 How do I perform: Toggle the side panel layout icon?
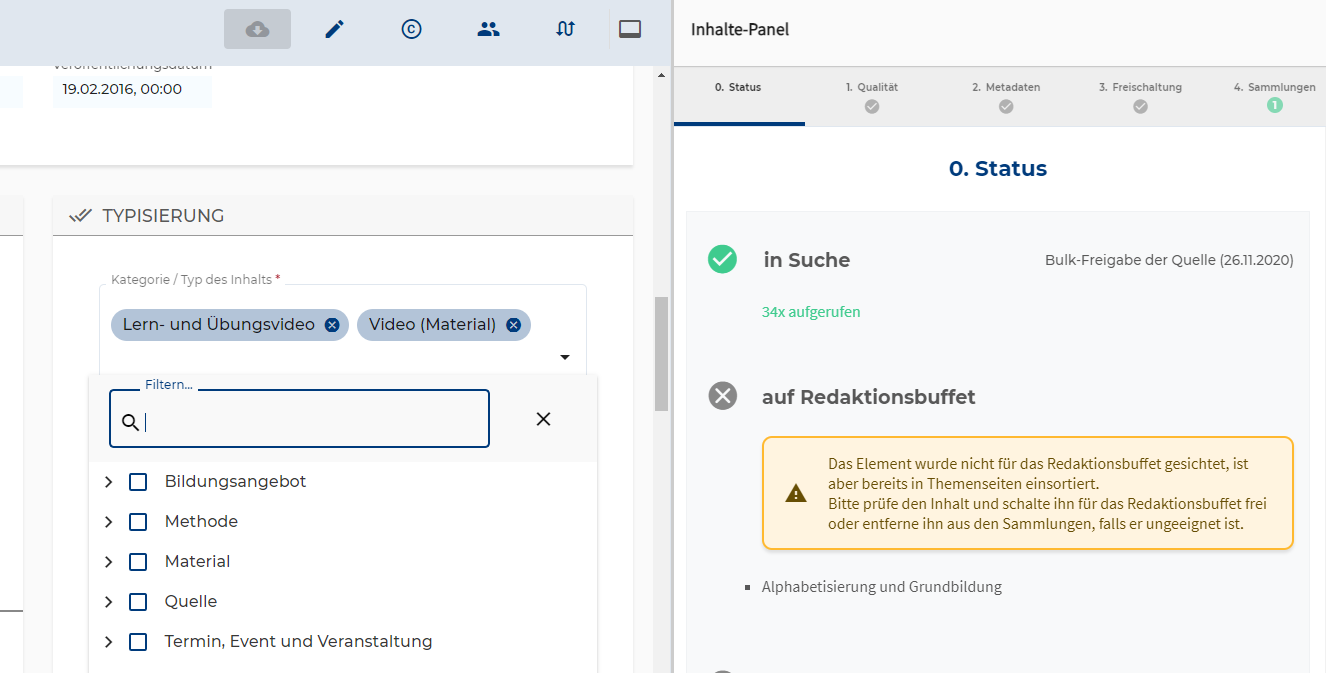click(x=630, y=29)
